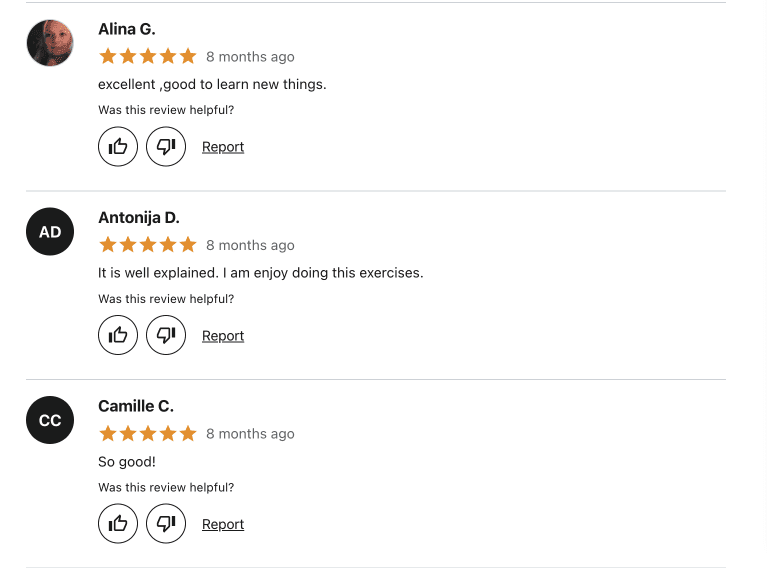This screenshot has height=568, width=767.
Task: Click Alina G.'s five-star rating
Action: (x=148, y=56)
